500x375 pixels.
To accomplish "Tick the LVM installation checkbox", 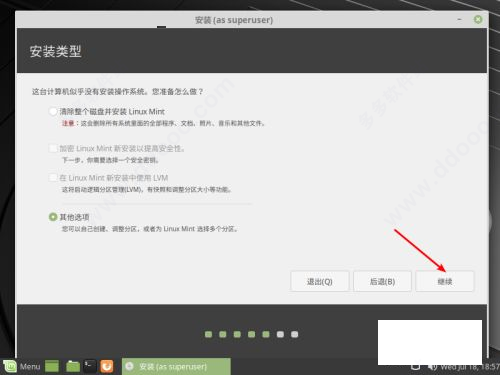I will (53, 177).
